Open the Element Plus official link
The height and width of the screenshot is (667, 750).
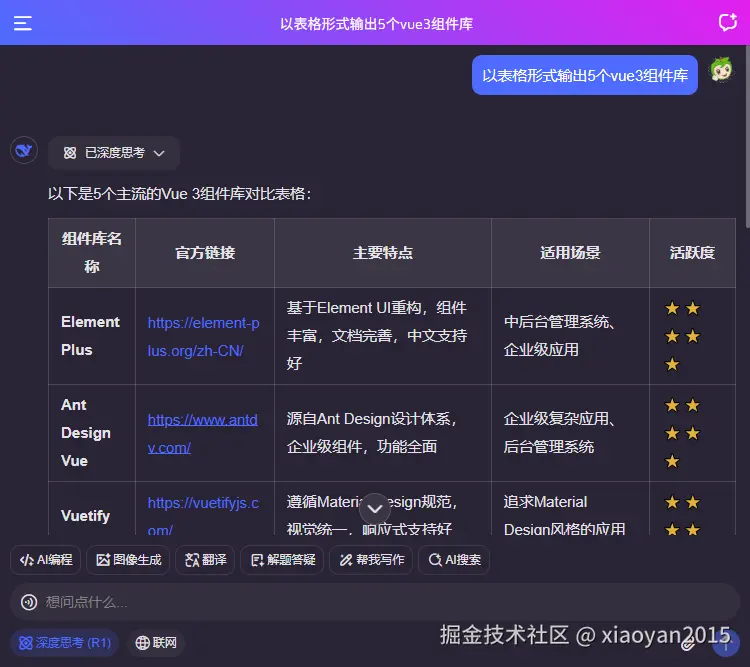pyautogui.click(x=203, y=337)
